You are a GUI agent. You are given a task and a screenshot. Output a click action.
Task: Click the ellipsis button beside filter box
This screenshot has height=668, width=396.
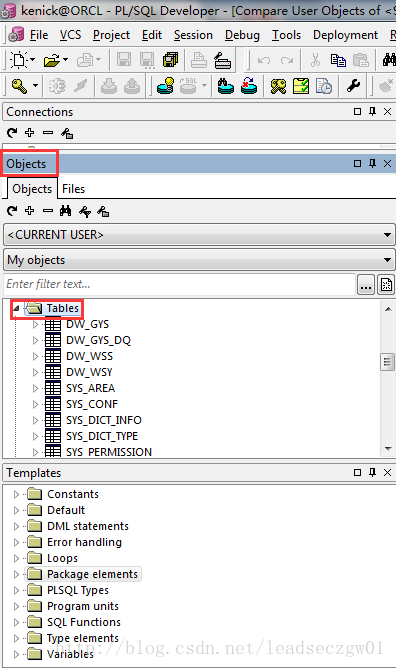pos(366,285)
